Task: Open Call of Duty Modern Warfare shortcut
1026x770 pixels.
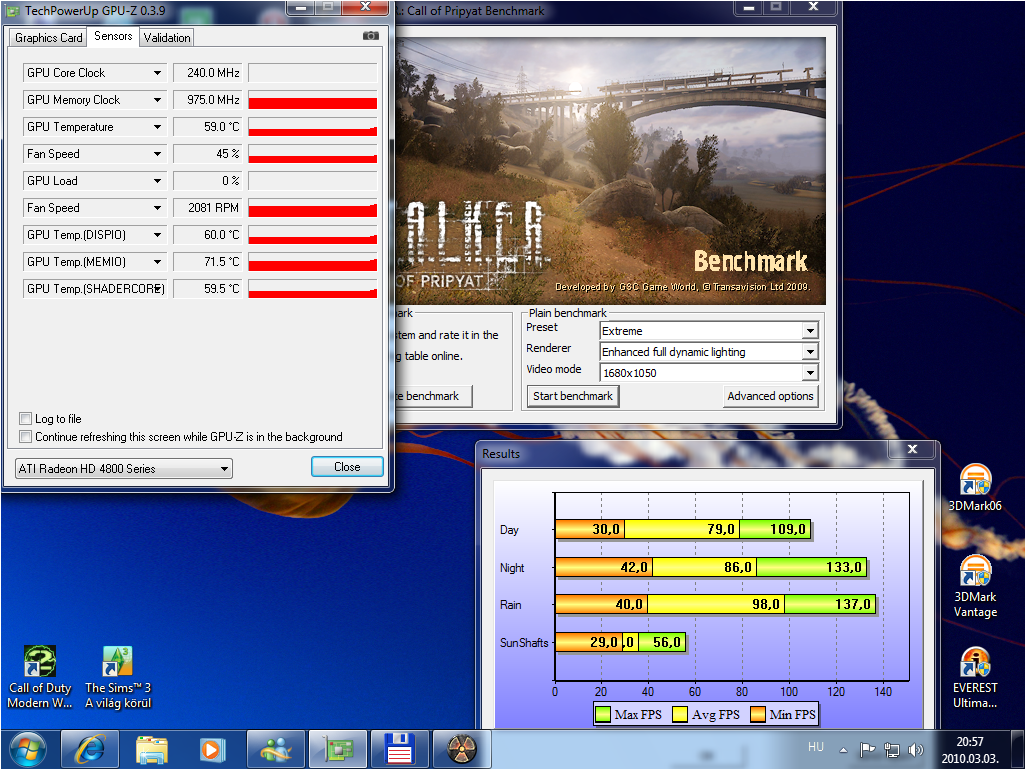Action: [x=40, y=678]
